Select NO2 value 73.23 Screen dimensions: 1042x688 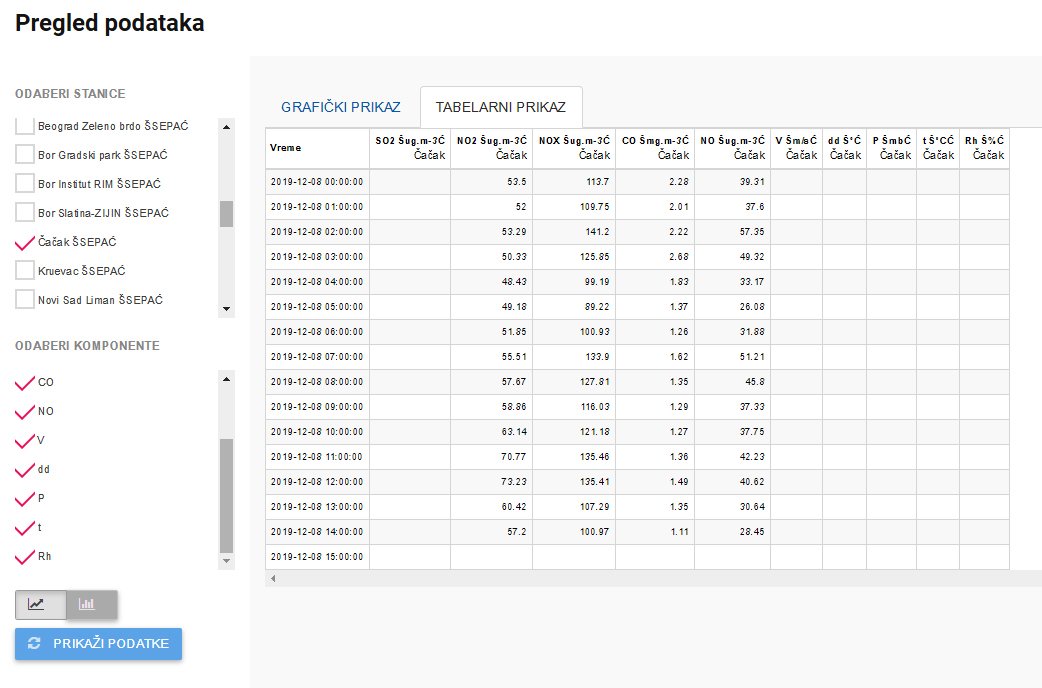[x=492, y=482]
